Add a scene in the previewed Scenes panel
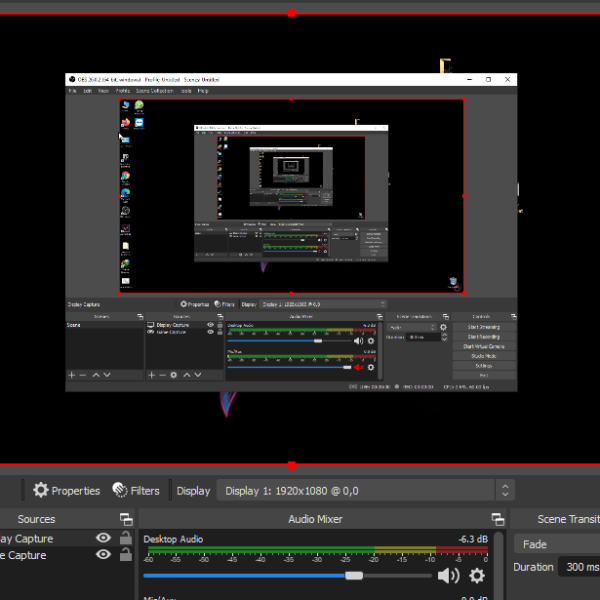600x600 pixels. (x=72, y=375)
